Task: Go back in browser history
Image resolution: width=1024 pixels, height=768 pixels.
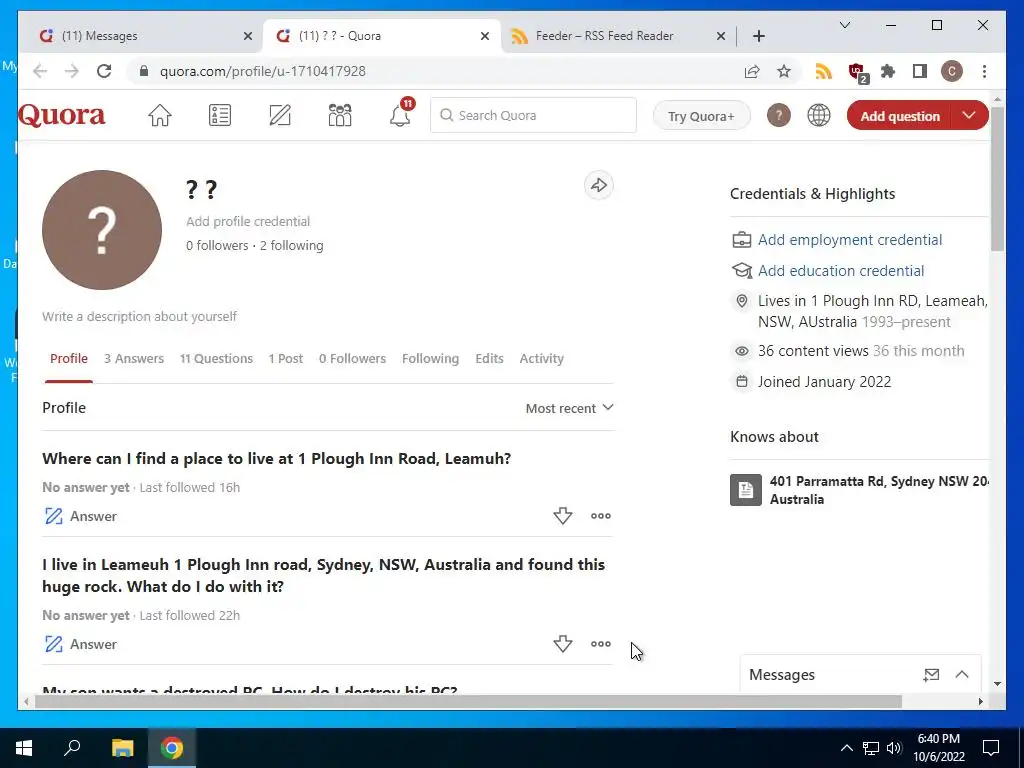Action: [40, 71]
